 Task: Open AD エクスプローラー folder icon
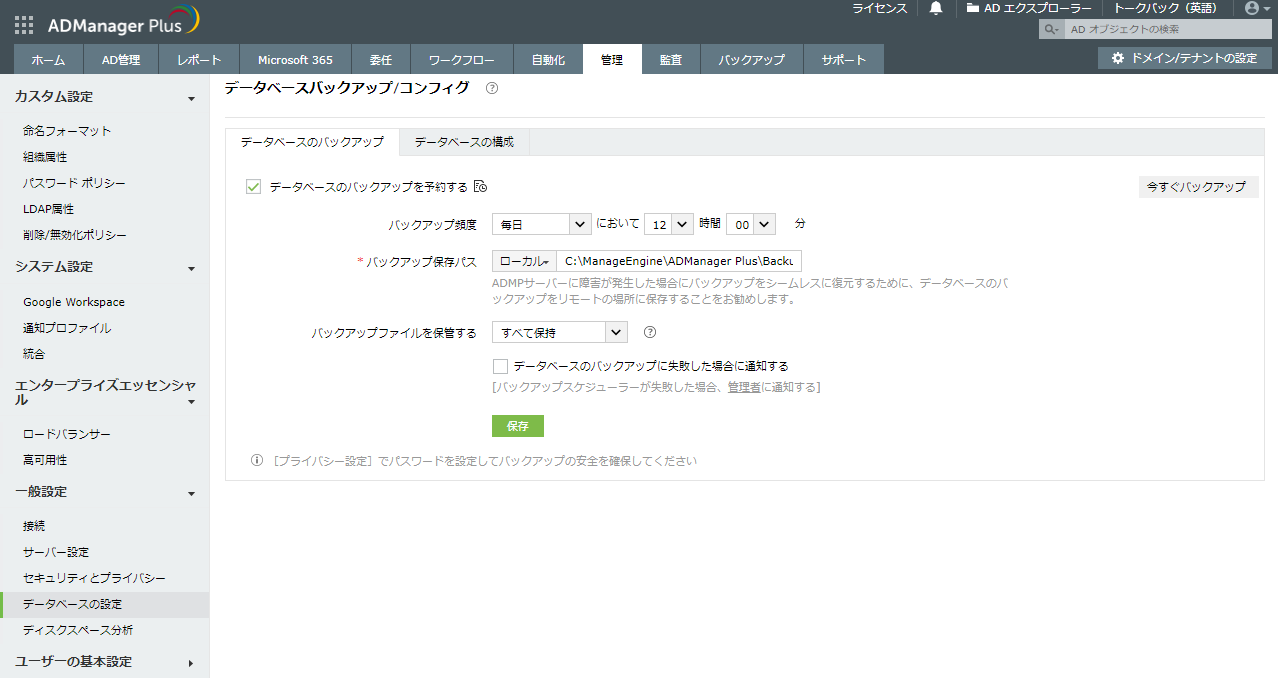(973, 8)
